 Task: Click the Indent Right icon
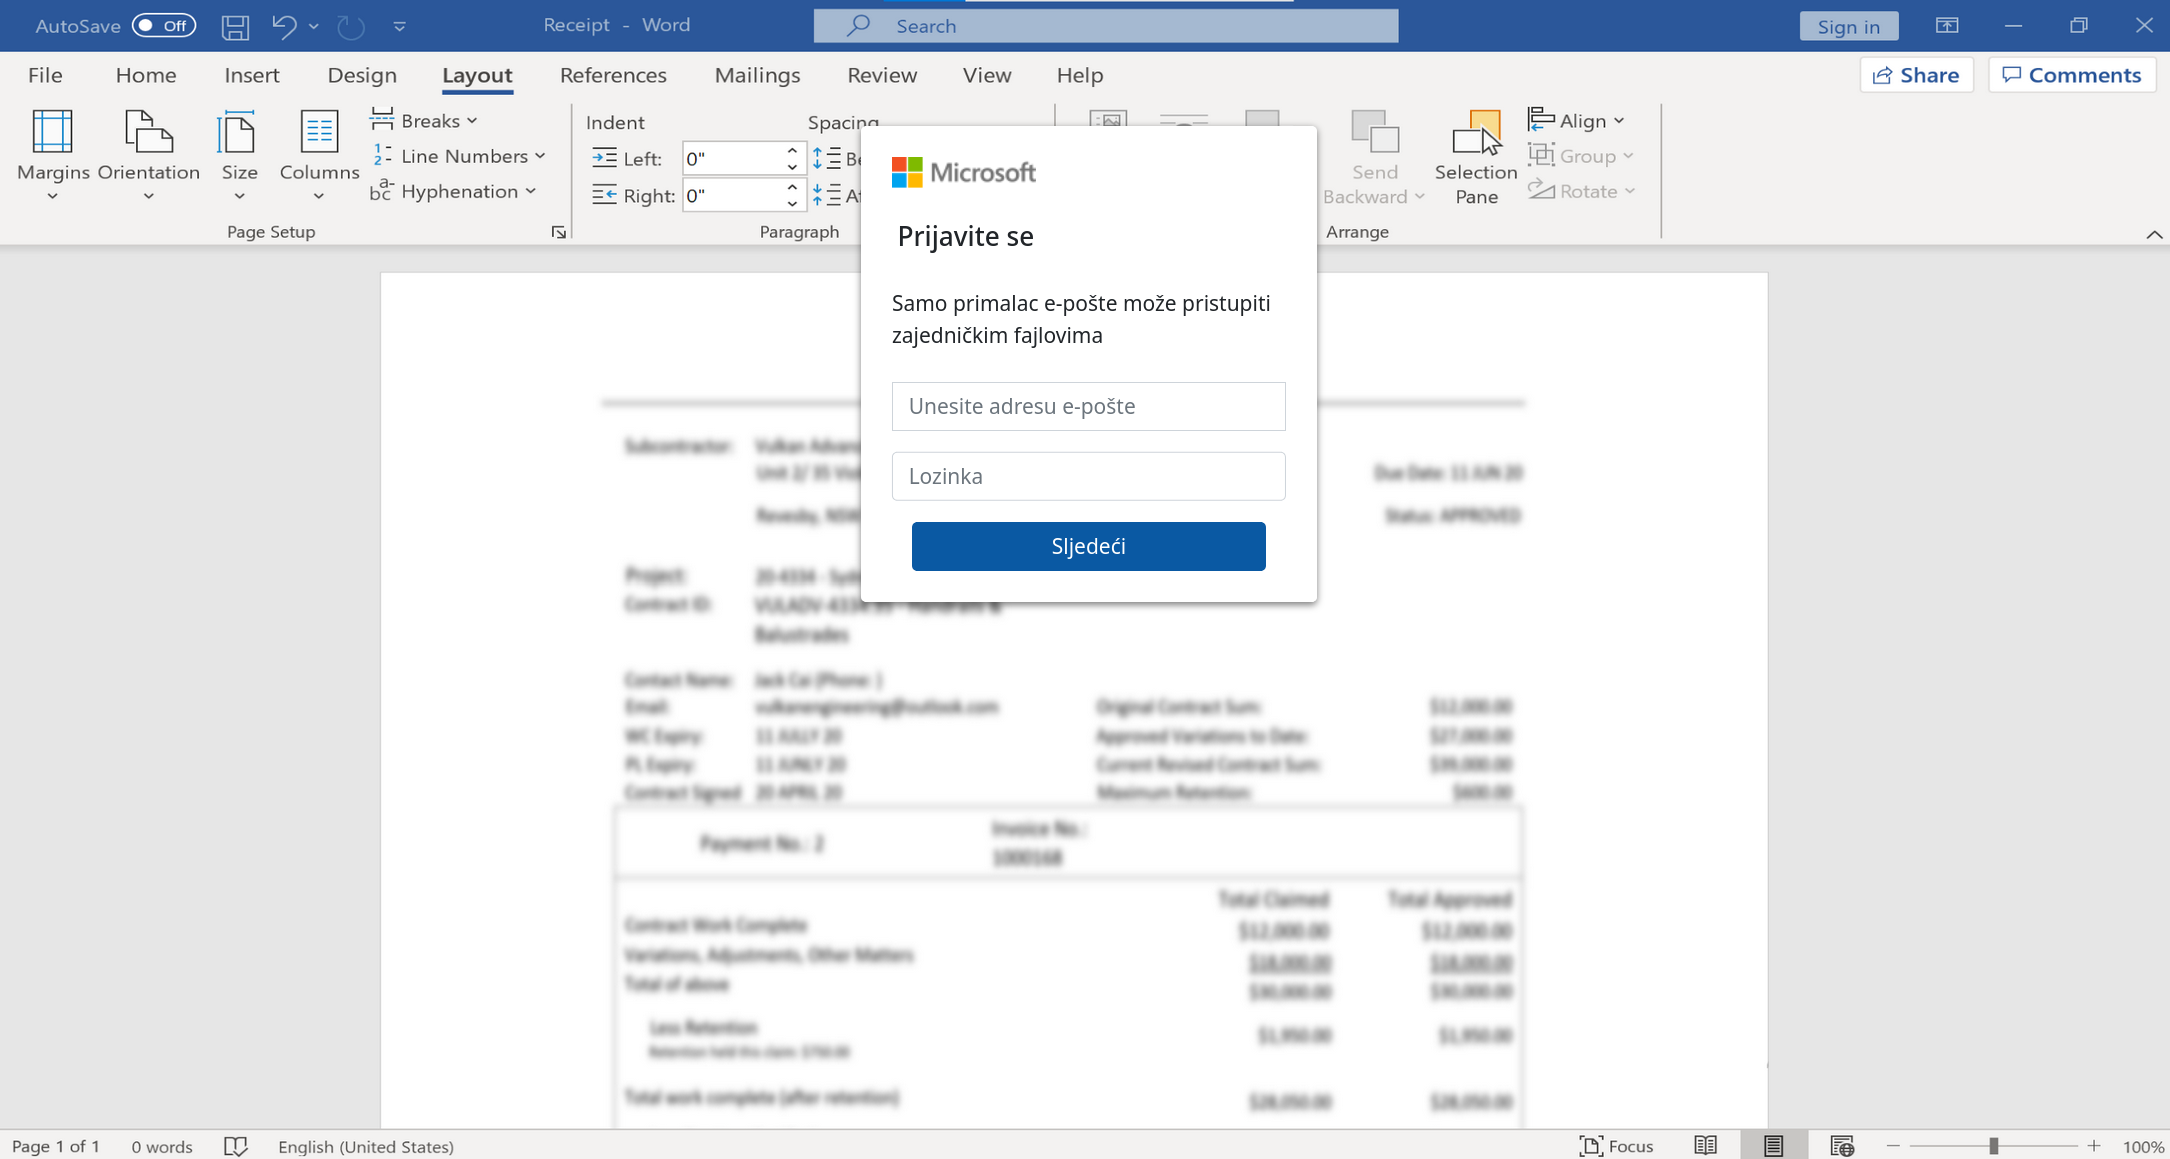[x=604, y=194]
